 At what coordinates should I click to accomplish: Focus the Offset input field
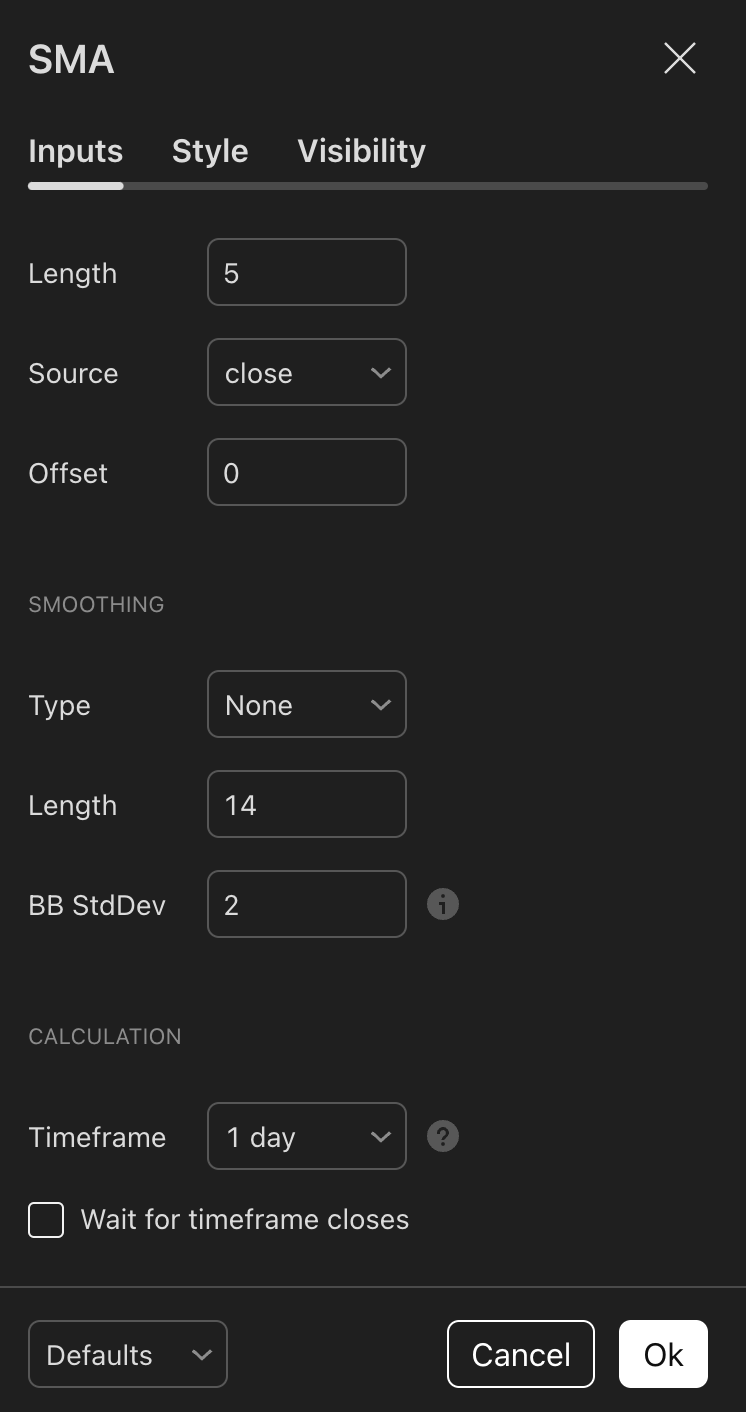click(x=307, y=472)
